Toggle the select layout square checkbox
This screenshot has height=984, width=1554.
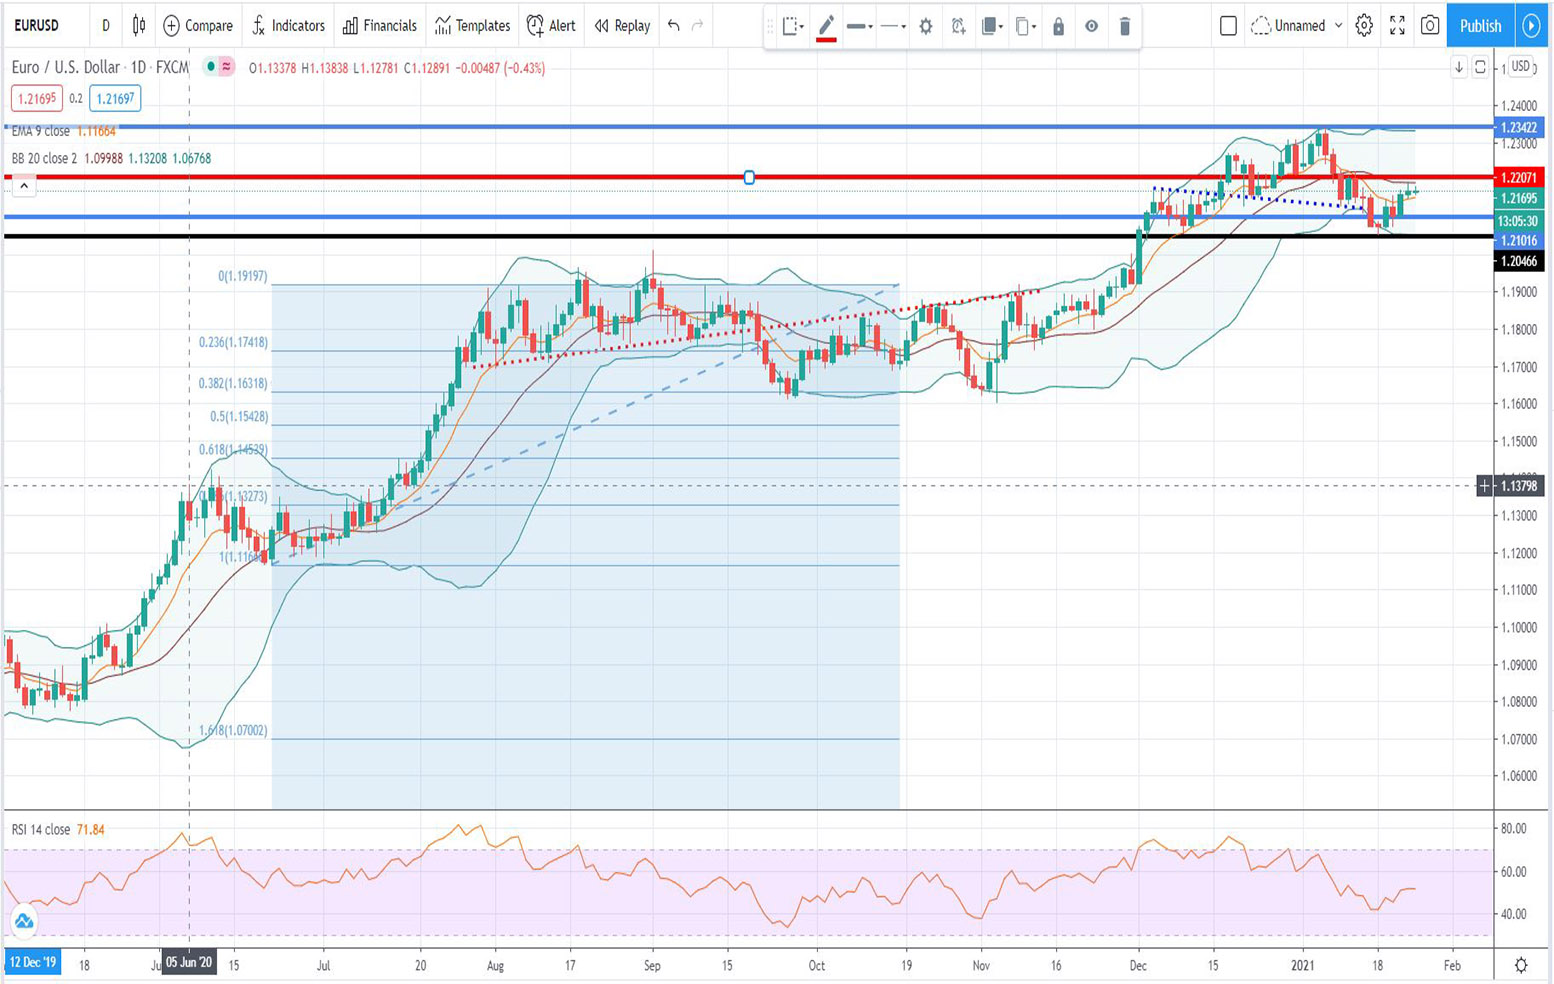click(x=1228, y=26)
